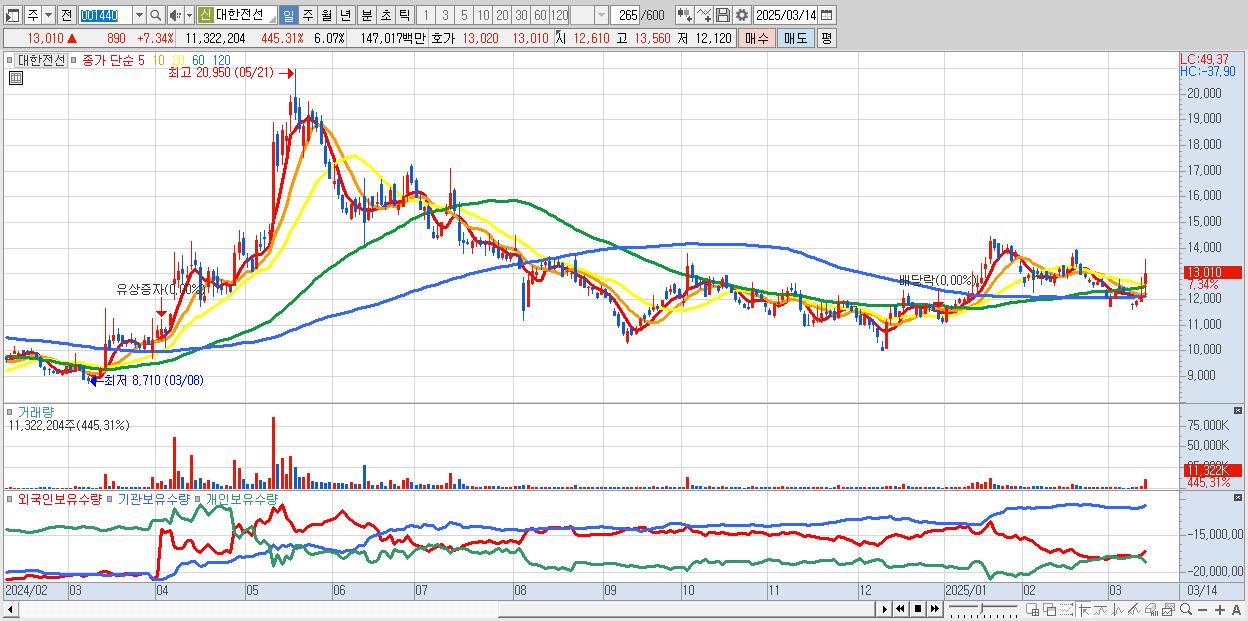Click the dashed chart range icon at bottom

point(1066,609)
